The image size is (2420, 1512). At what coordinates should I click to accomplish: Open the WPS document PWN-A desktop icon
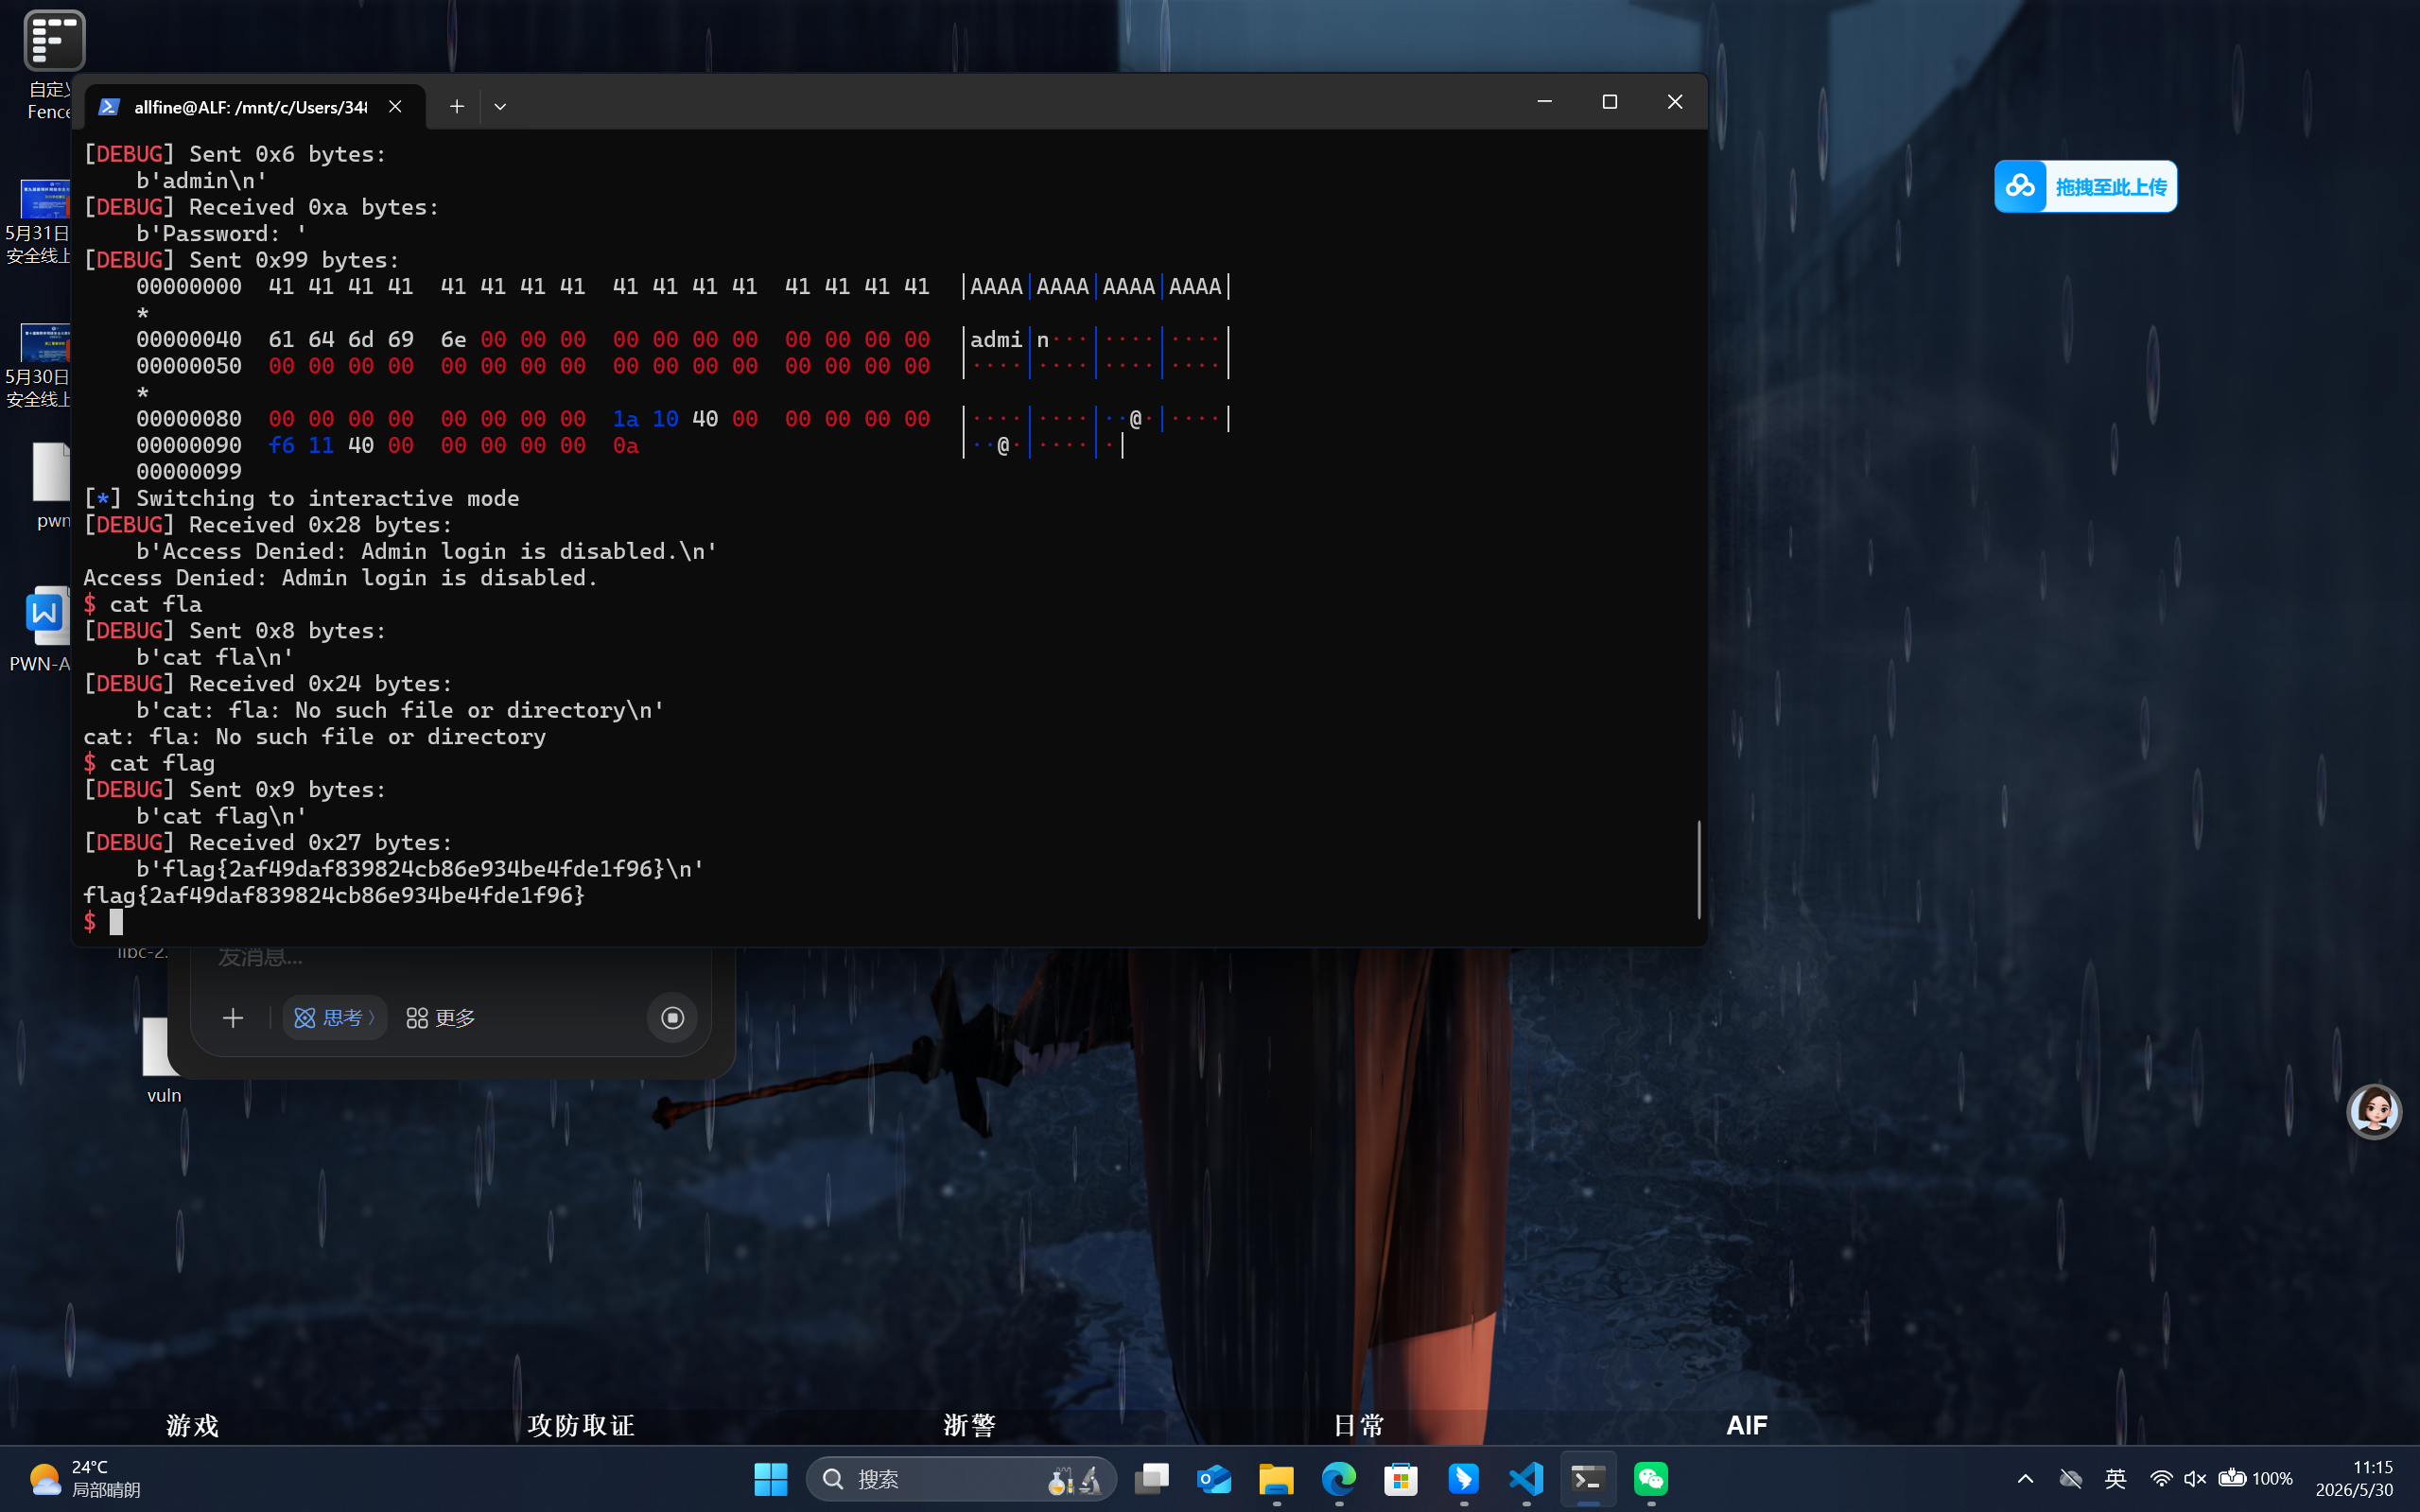[x=42, y=628]
